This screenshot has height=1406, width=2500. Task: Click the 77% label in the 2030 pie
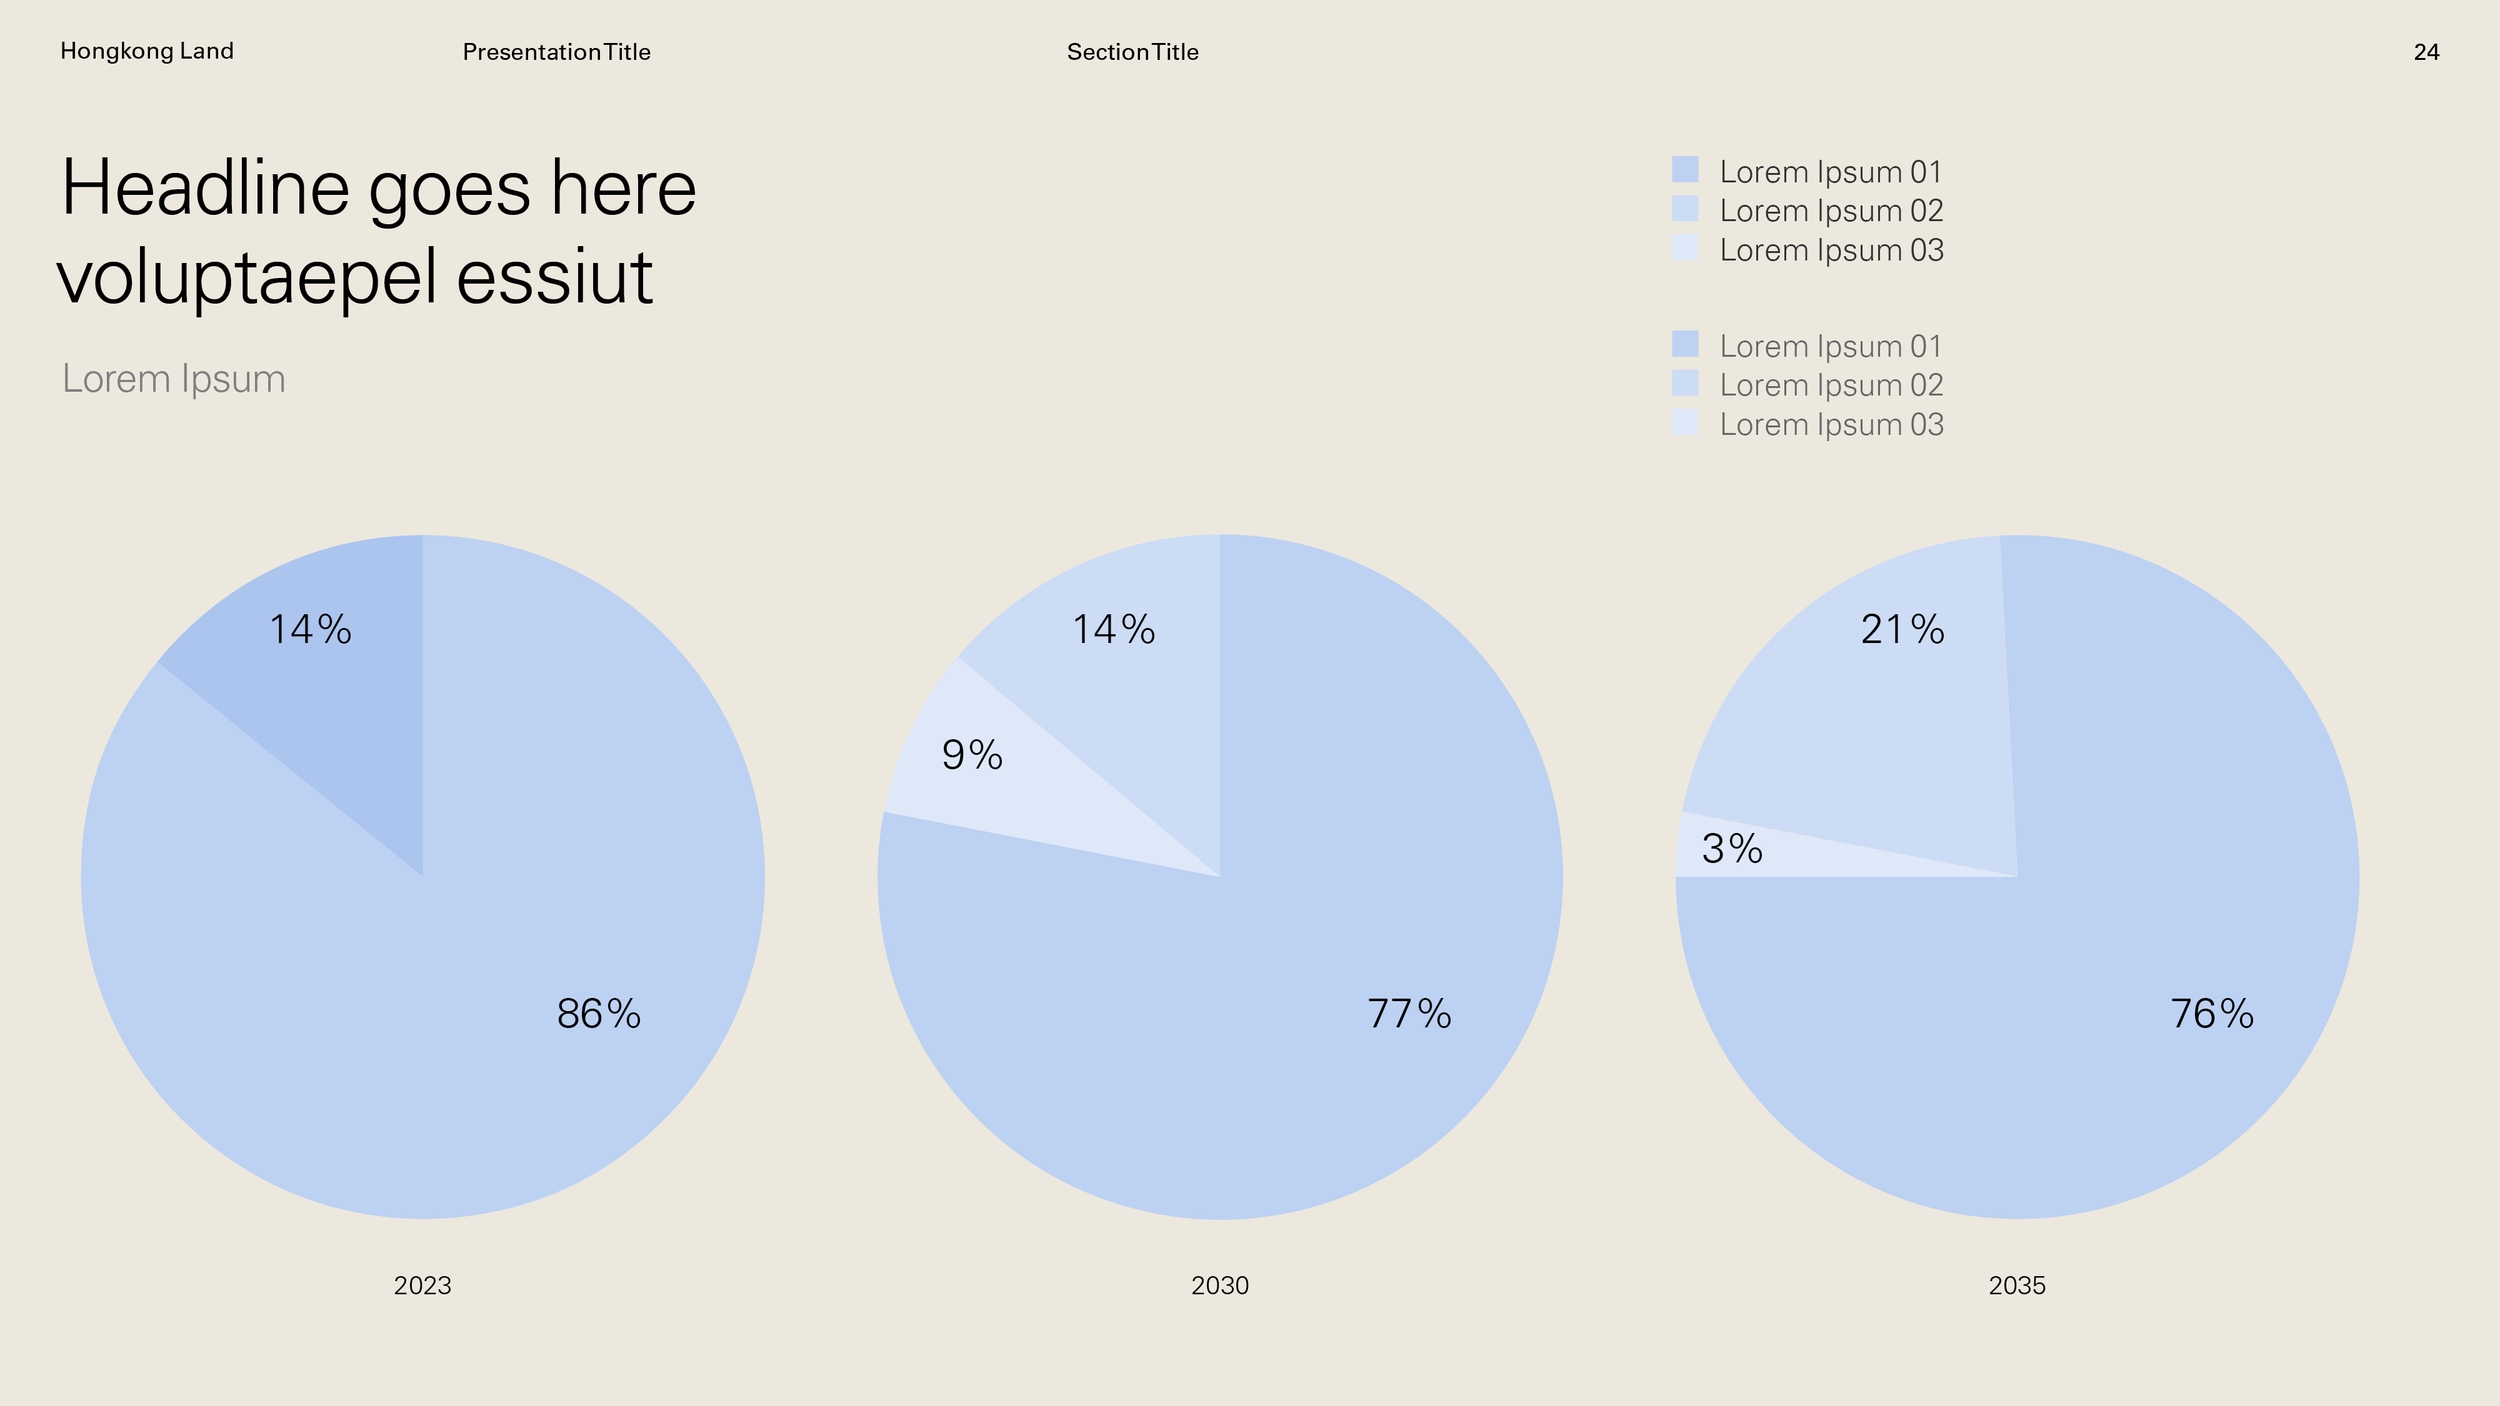pos(1409,1015)
